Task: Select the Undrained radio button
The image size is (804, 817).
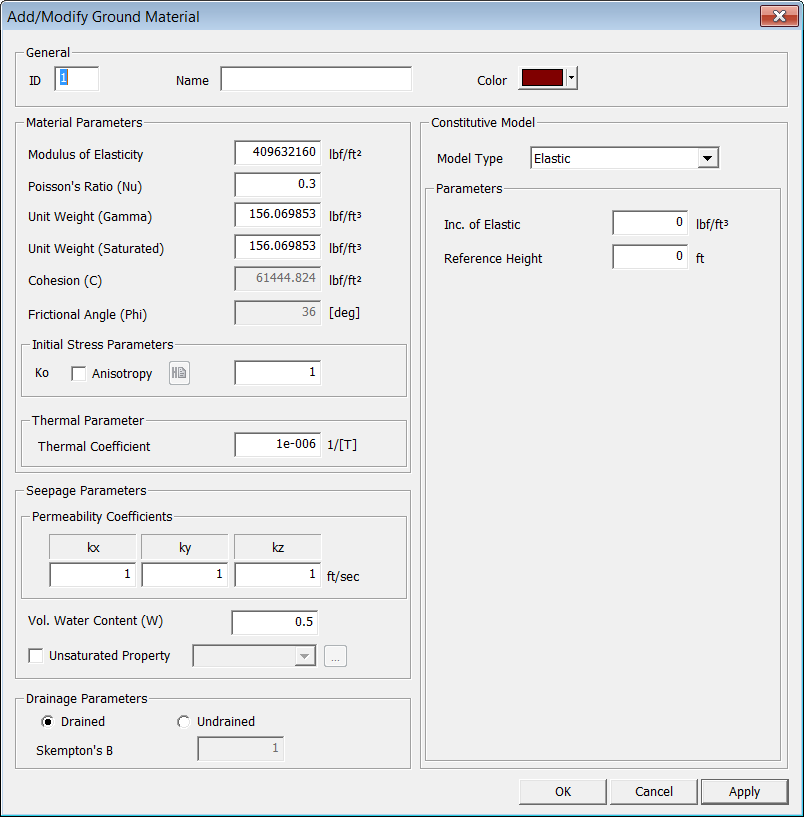Action: point(183,722)
